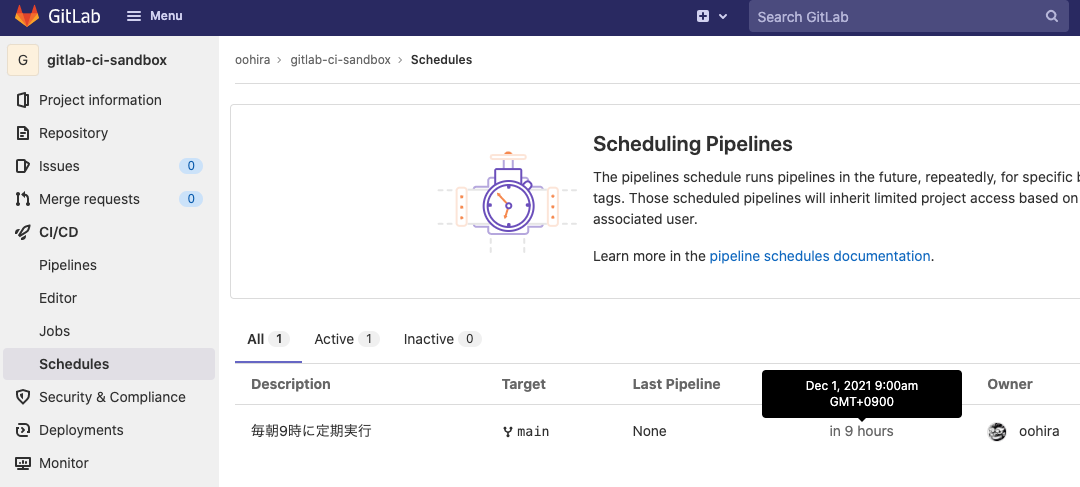The height and width of the screenshot is (487, 1080).
Task: Click the Merge requests icon
Action: [23, 199]
